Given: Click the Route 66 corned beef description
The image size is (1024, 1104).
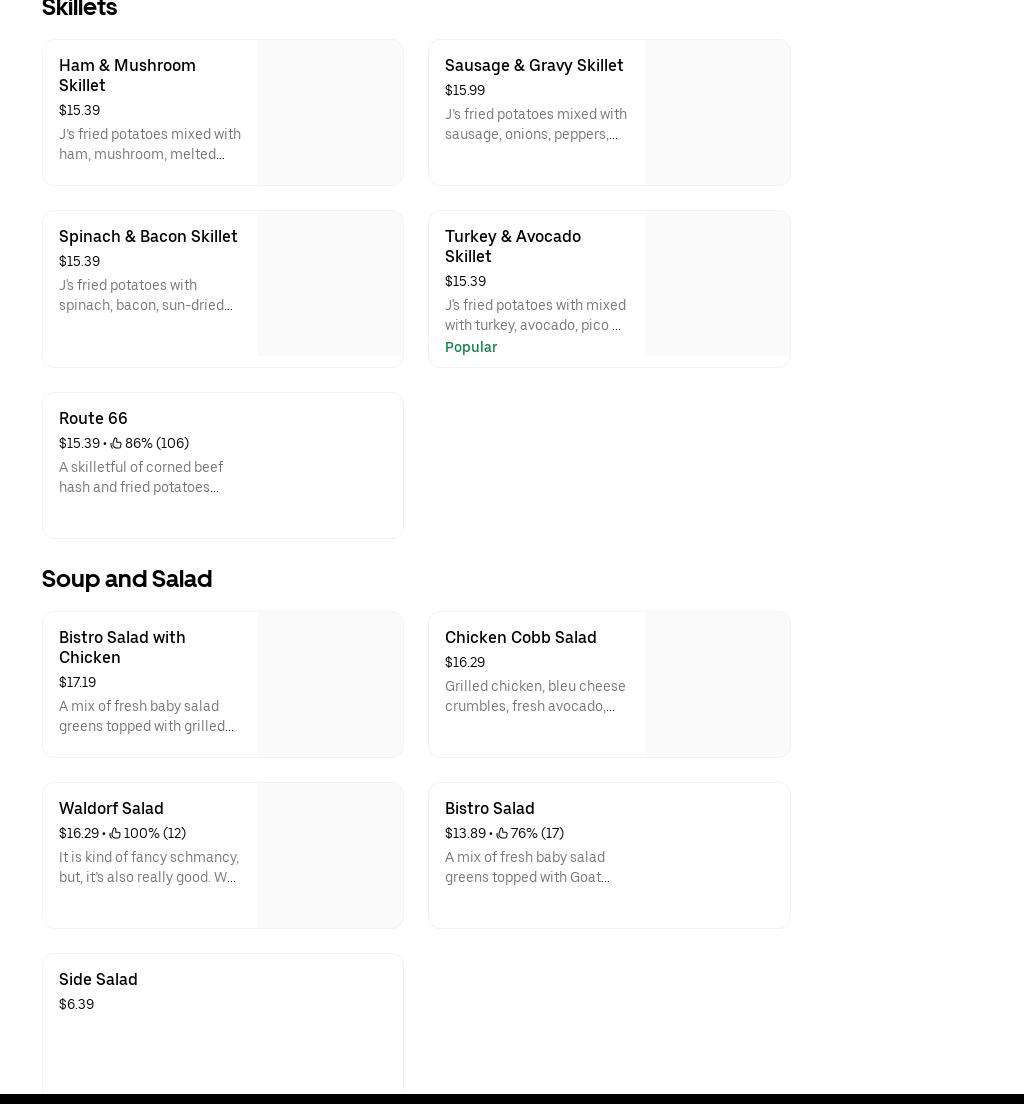Looking at the screenshot, I should (141, 477).
